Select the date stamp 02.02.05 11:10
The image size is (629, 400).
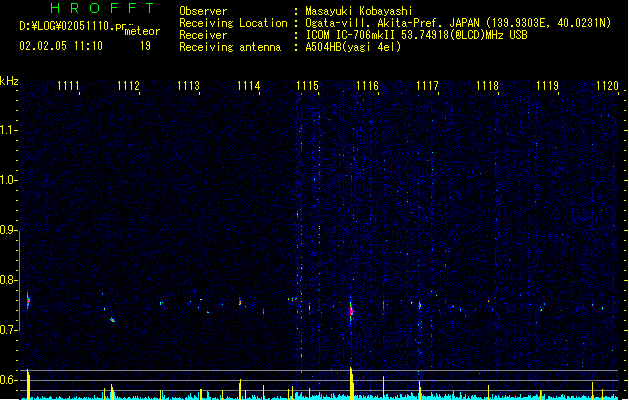coord(61,46)
